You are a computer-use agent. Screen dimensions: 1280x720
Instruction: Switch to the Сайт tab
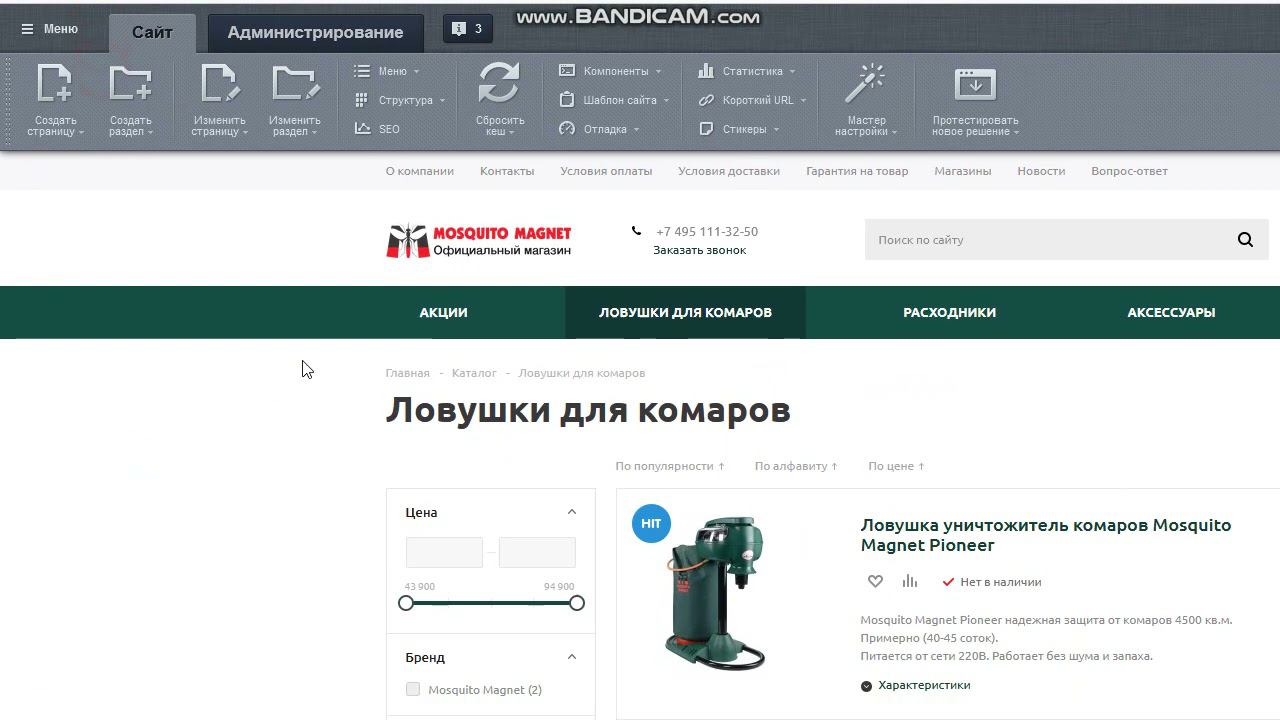coord(152,33)
